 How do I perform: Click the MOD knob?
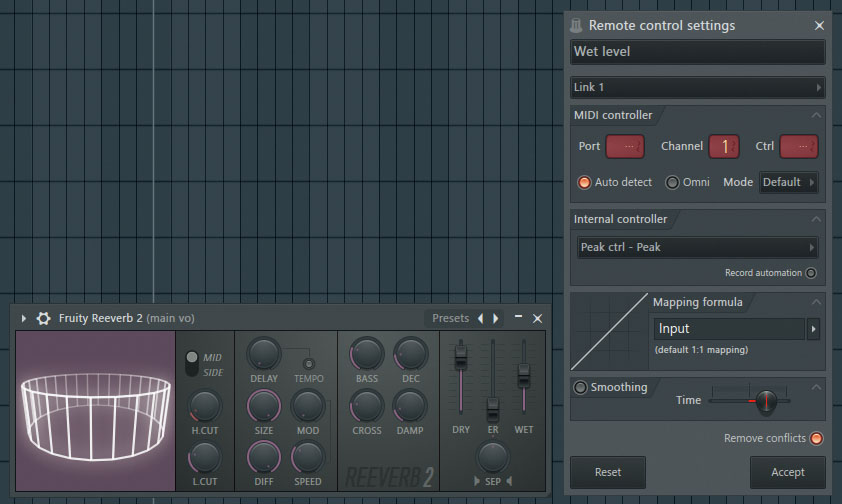click(x=308, y=406)
